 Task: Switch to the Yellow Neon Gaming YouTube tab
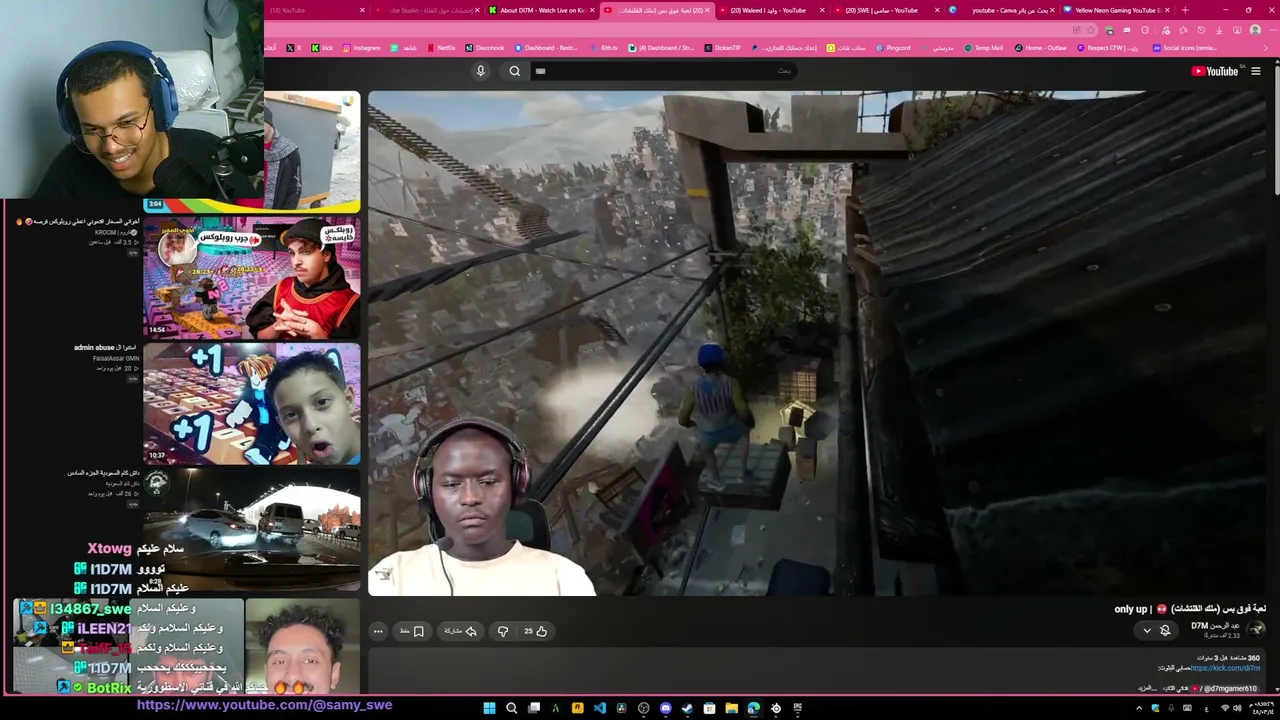pos(1115,10)
